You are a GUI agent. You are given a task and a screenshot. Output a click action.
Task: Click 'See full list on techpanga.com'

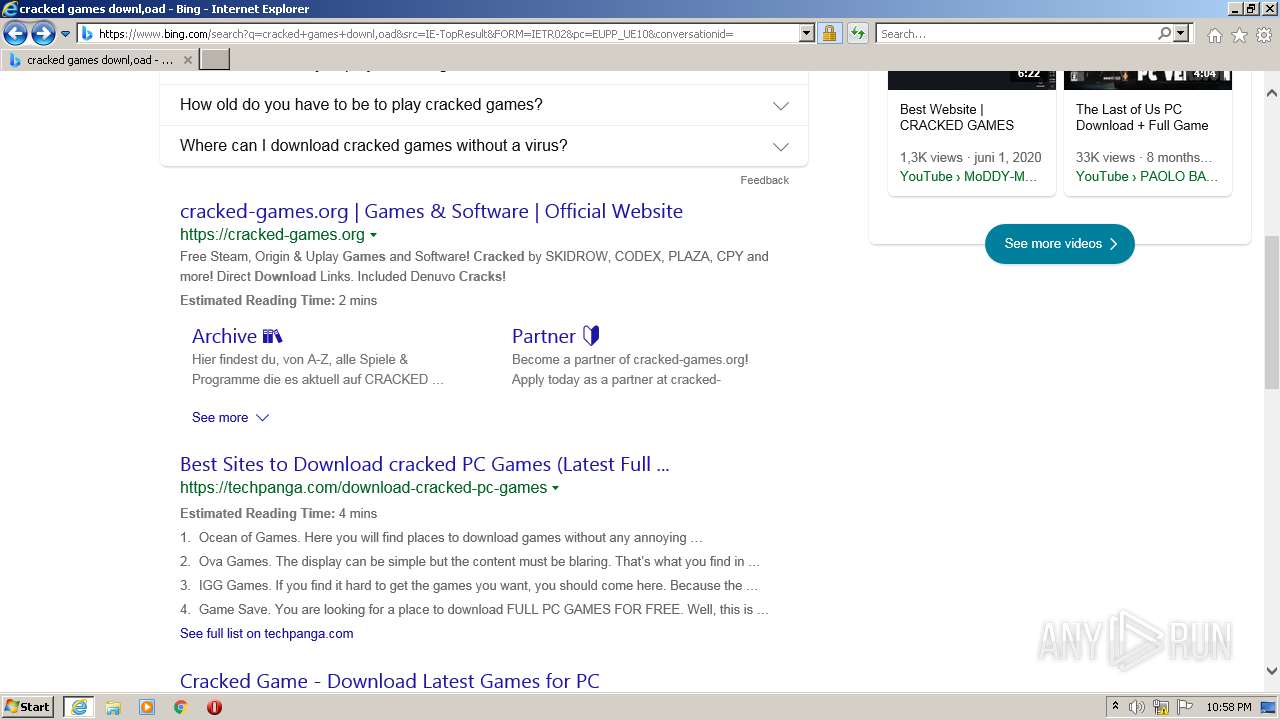266,633
